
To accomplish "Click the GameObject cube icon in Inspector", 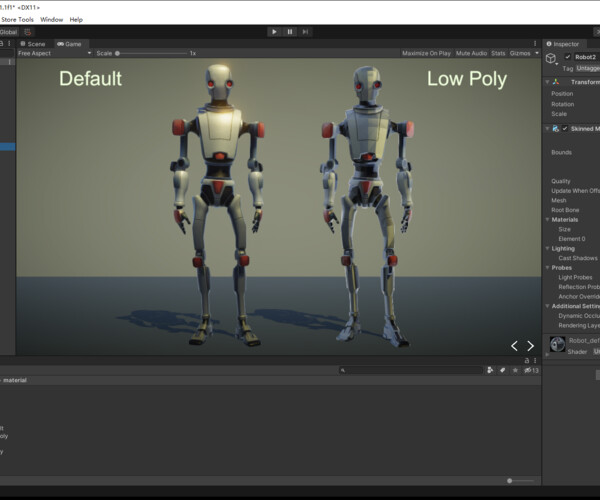I will point(551,58).
